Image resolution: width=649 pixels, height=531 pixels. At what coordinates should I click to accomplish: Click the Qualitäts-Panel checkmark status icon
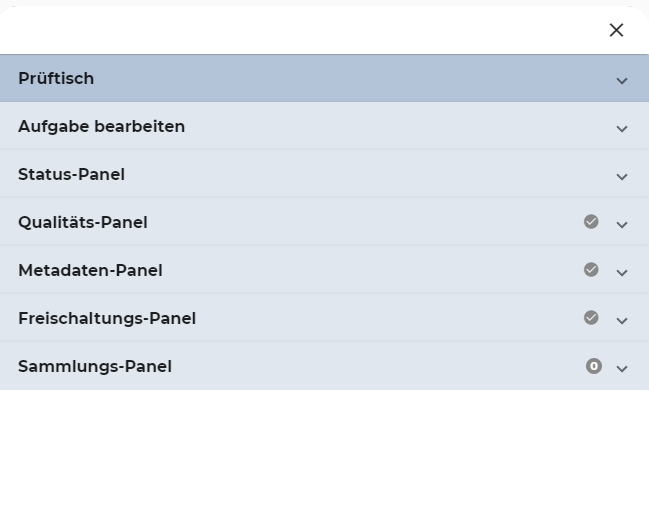pyautogui.click(x=591, y=222)
